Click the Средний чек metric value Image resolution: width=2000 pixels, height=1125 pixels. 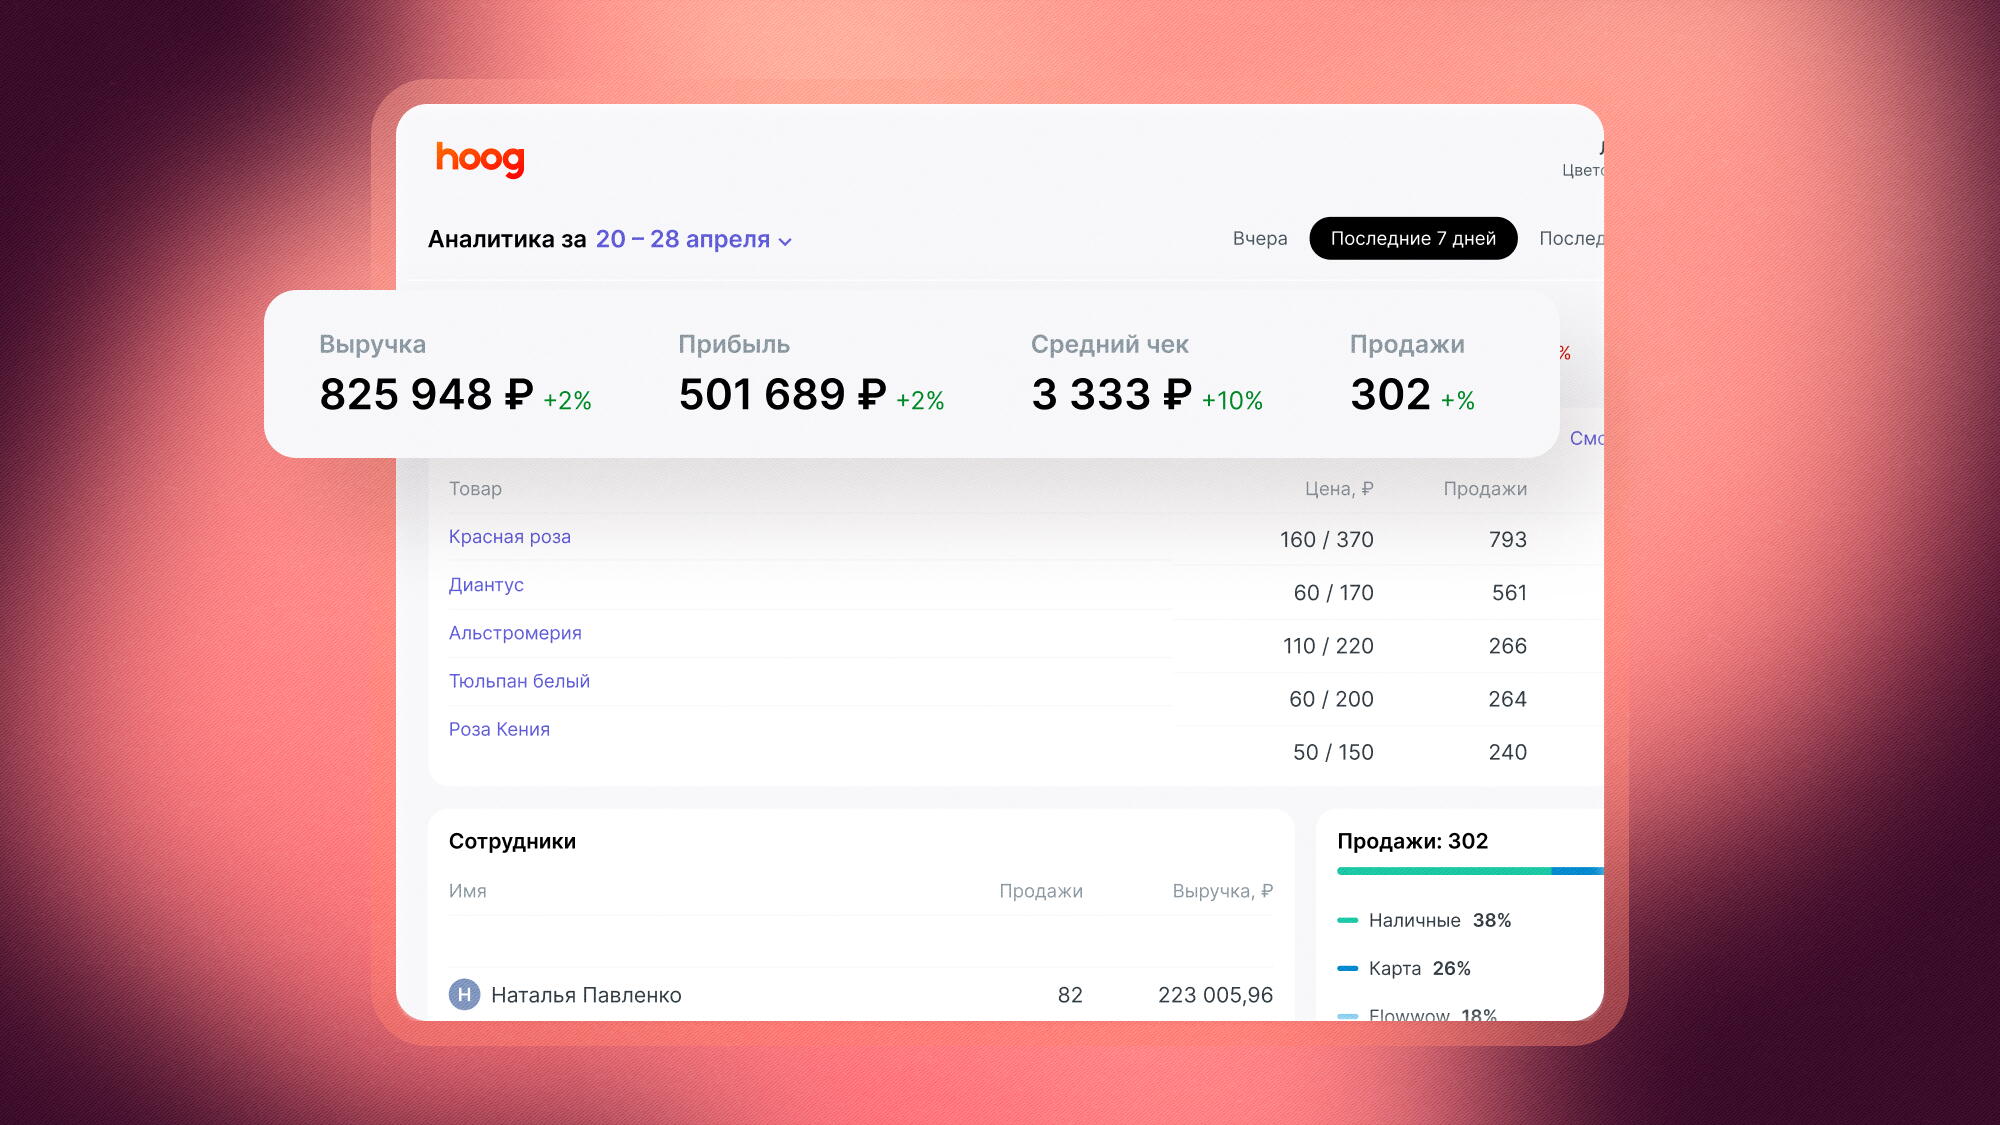coord(1111,394)
